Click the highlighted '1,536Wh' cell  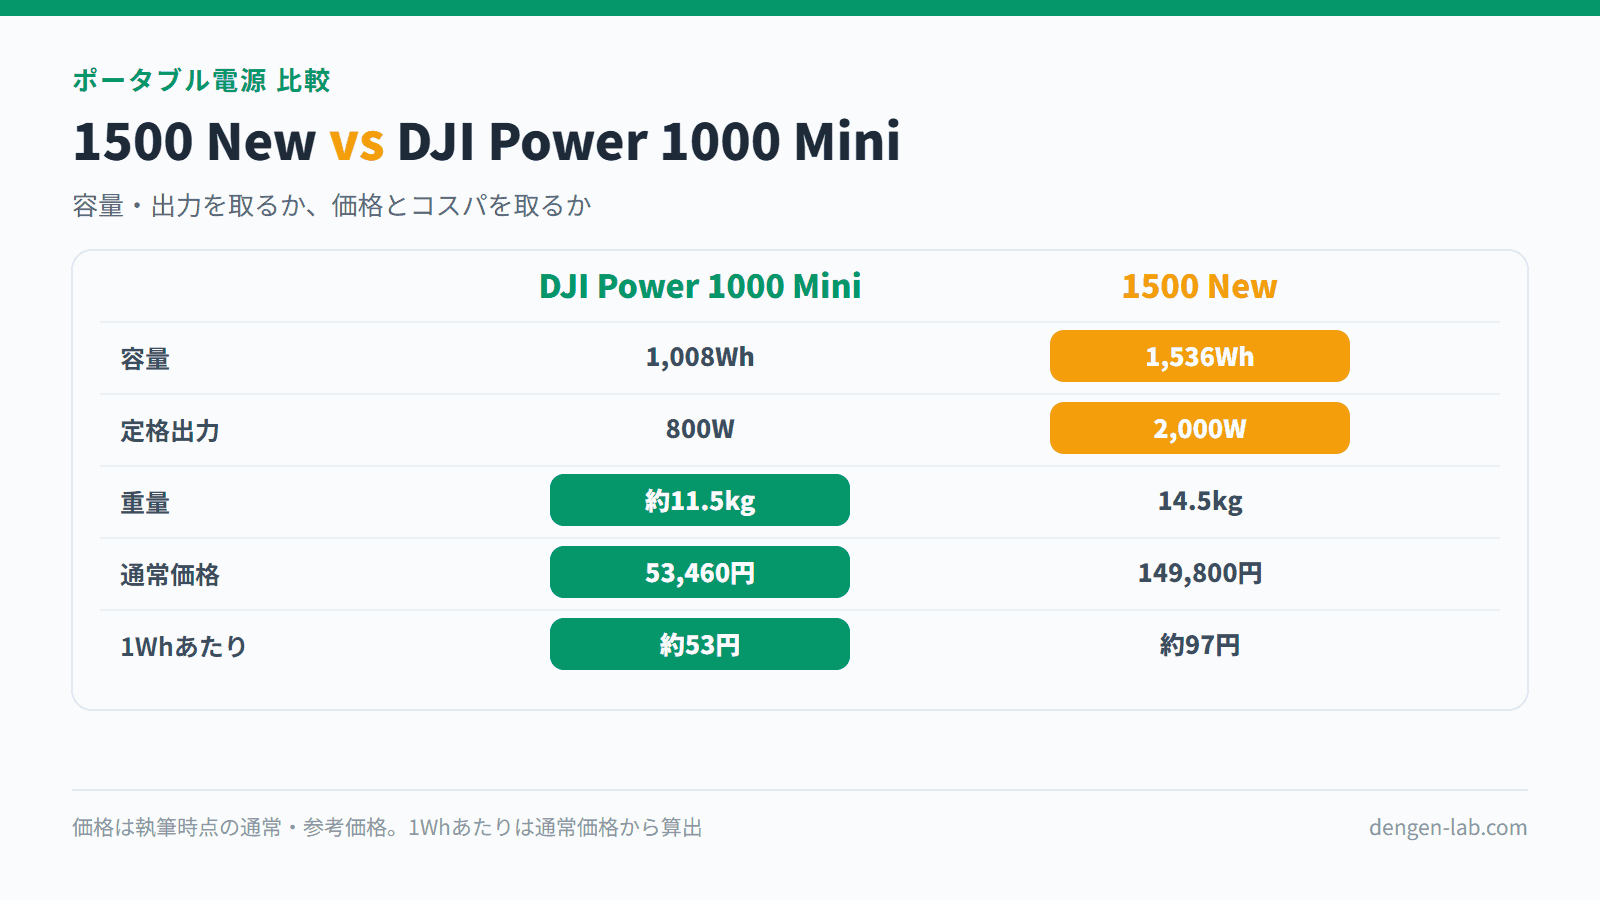coord(1200,356)
